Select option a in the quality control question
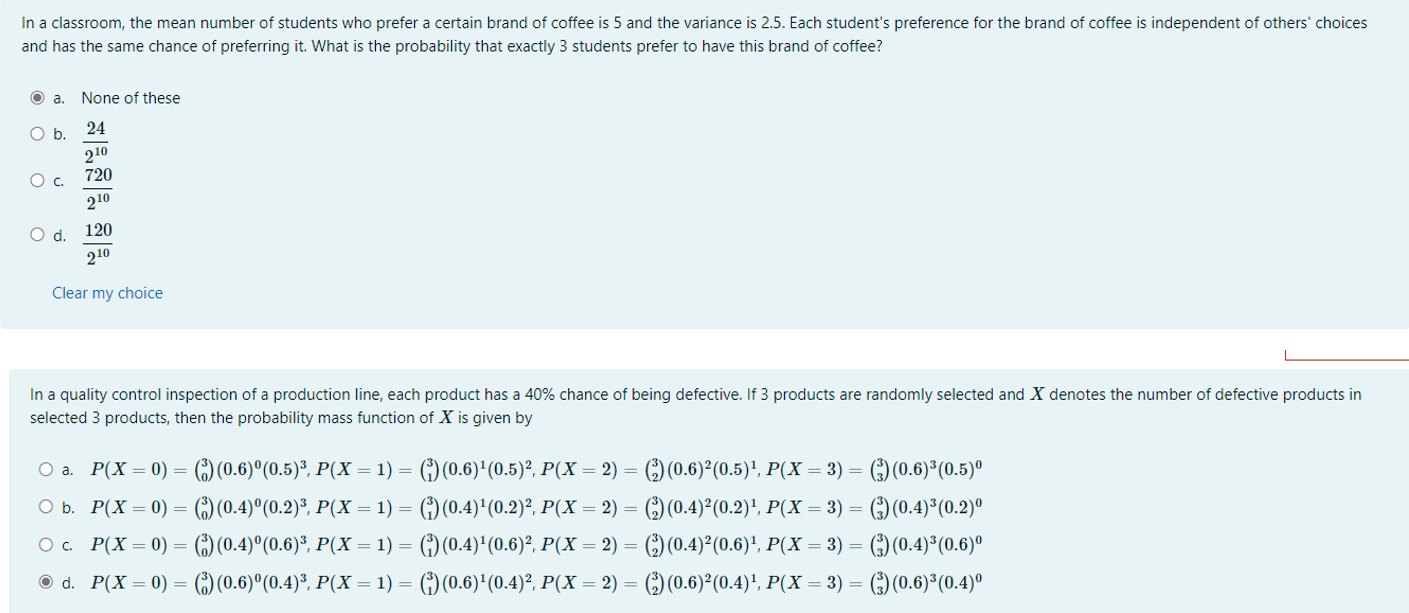The height and width of the screenshot is (613, 1409). (x=44, y=469)
